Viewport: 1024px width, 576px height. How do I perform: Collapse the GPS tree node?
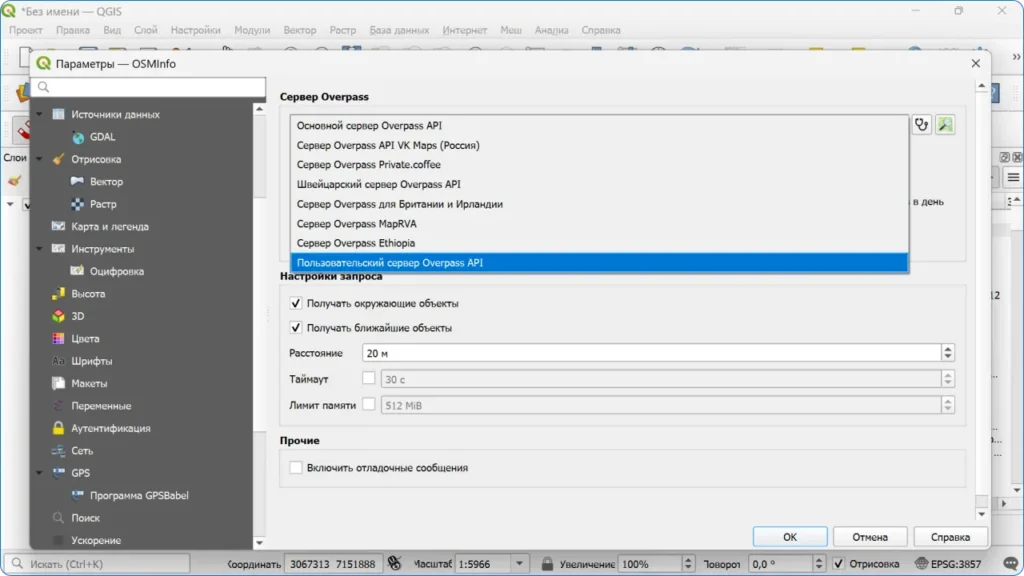click(x=39, y=473)
